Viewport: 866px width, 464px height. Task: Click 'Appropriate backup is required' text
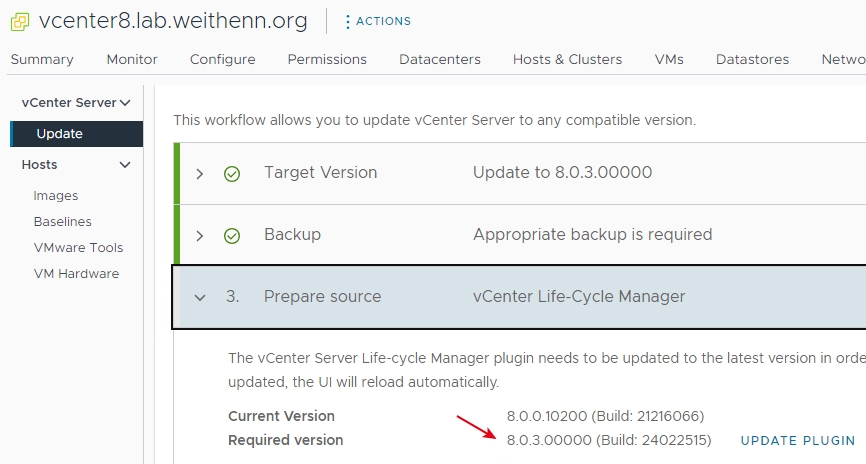[593, 234]
